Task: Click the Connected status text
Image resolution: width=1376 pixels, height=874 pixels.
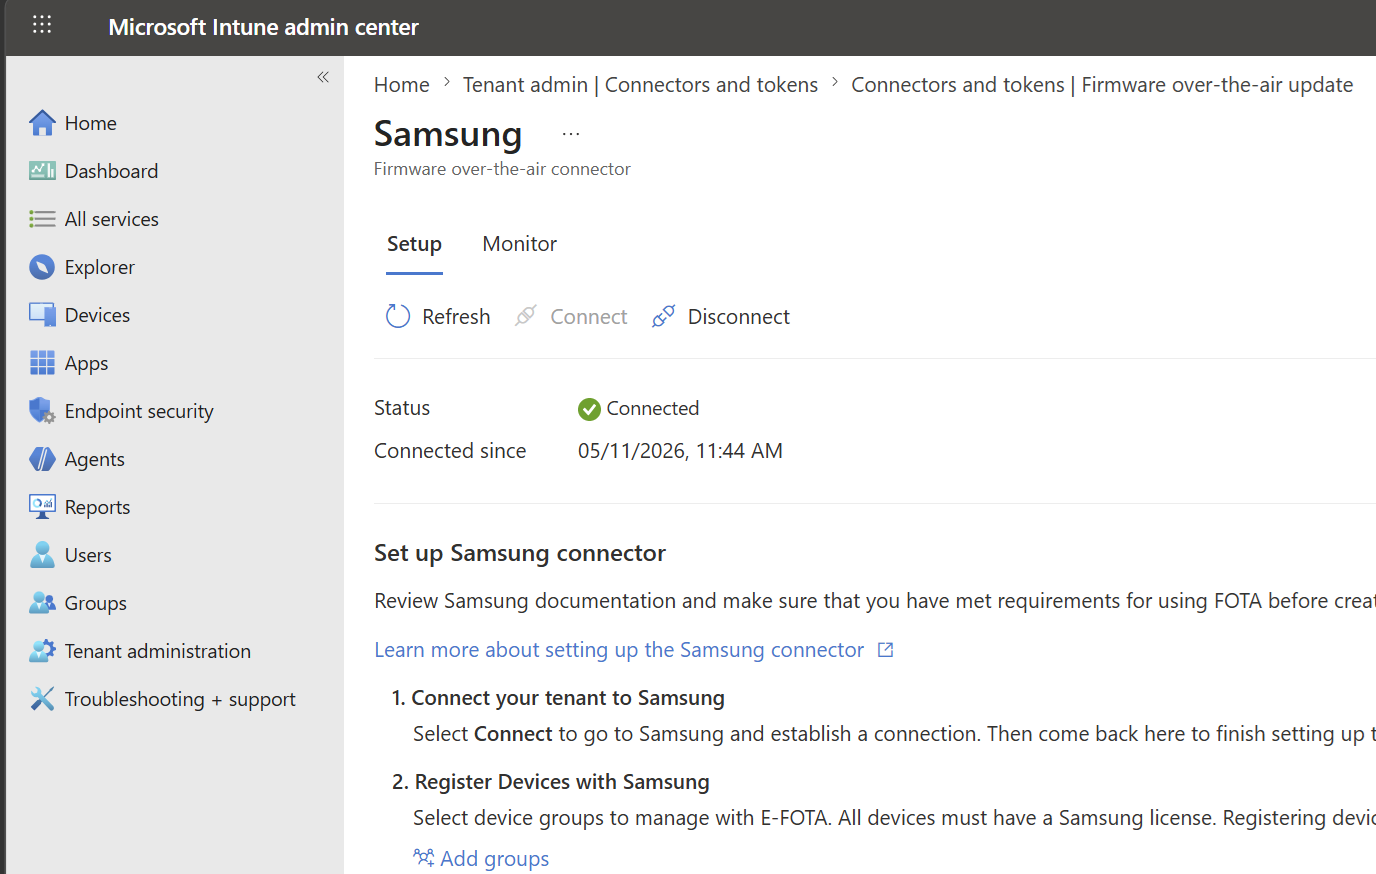Action: click(653, 408)
